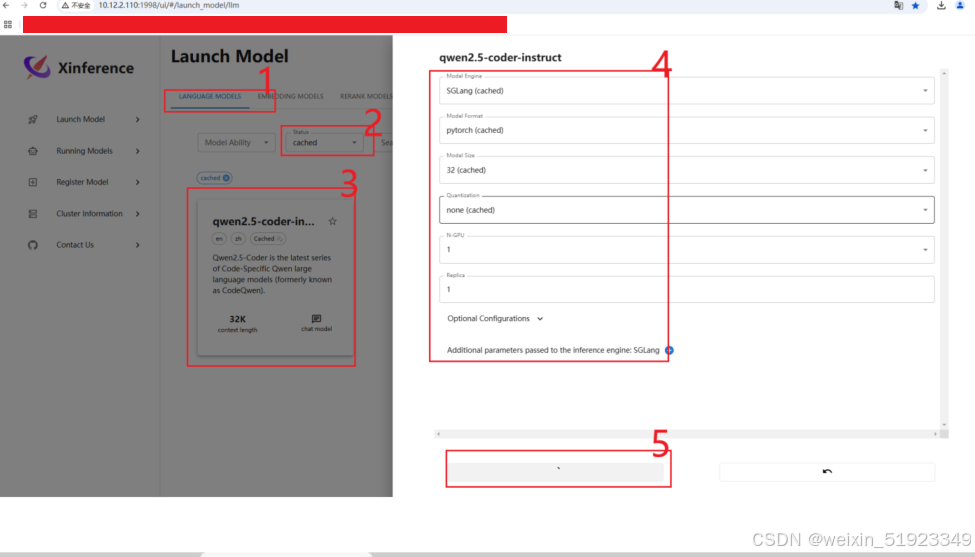Click the en language tag
975x557 pixels.
tap(219, 239)
